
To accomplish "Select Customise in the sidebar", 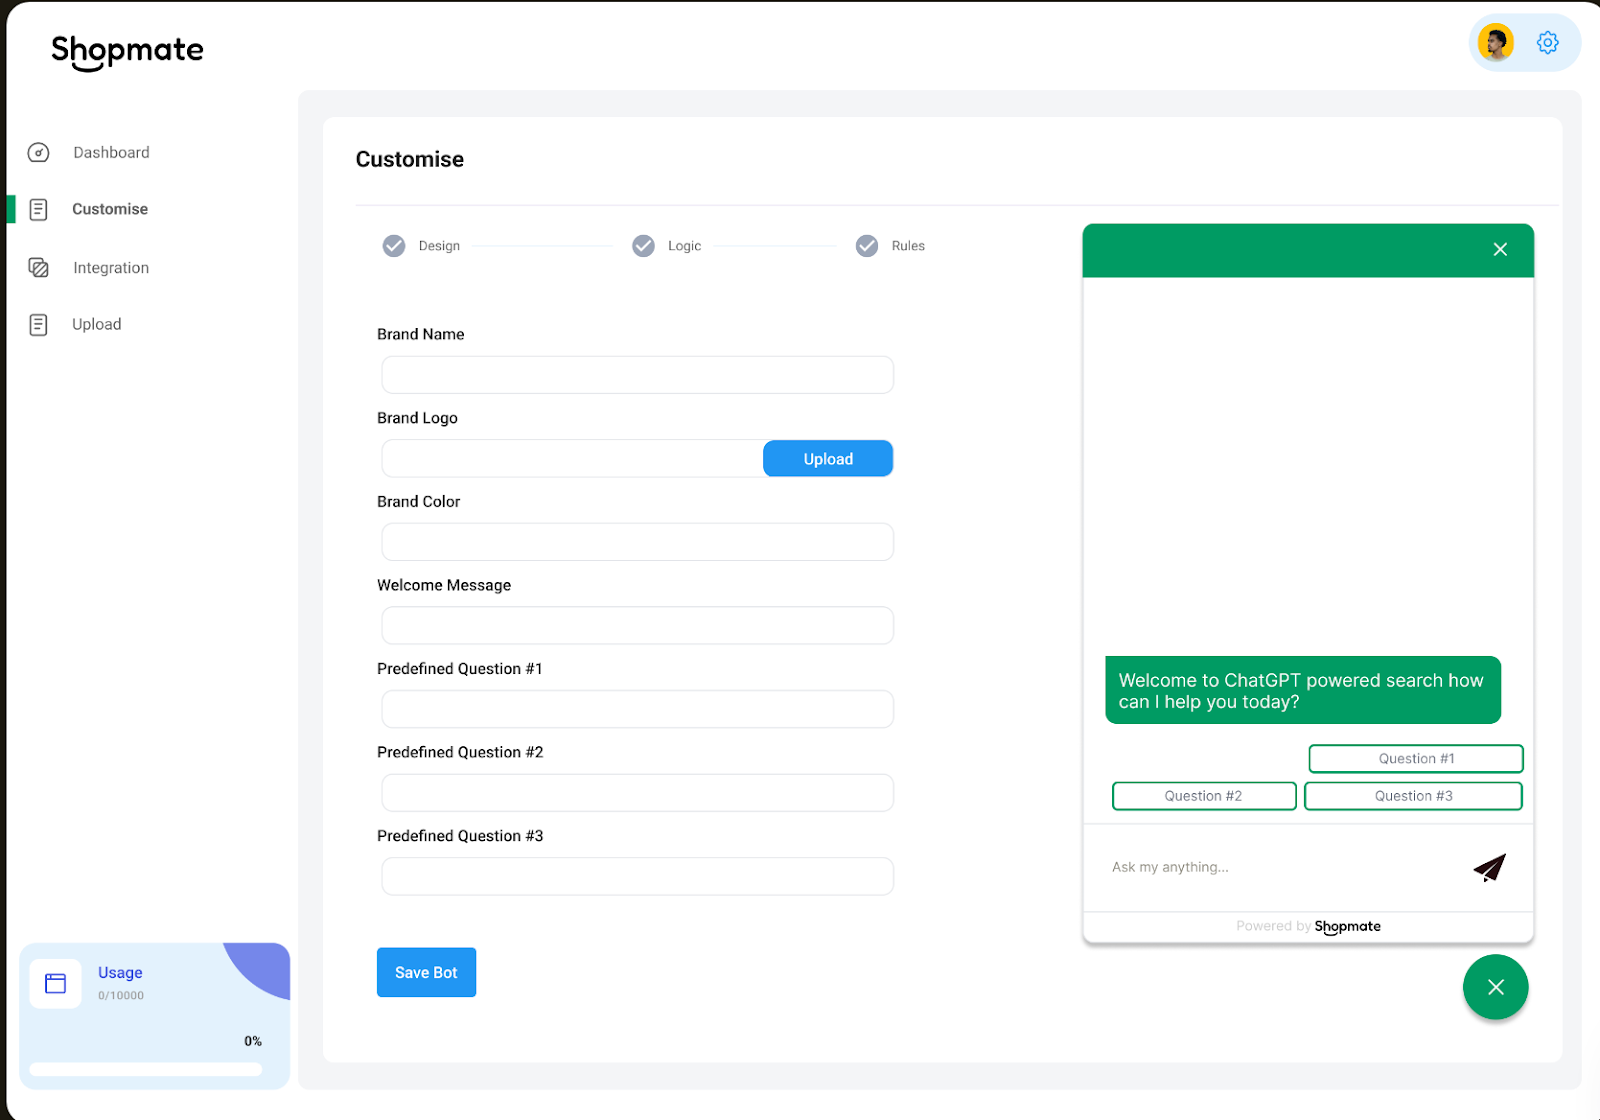I will (110, 209).
